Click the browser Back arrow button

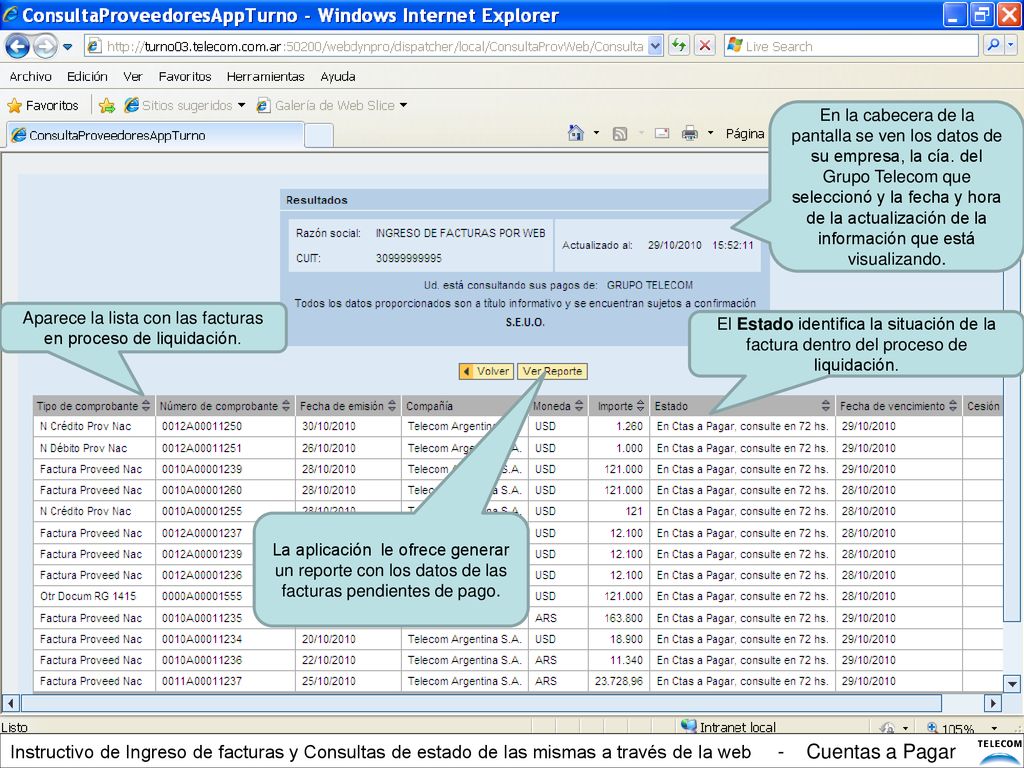pyautogui.click(x=17, y=46)
